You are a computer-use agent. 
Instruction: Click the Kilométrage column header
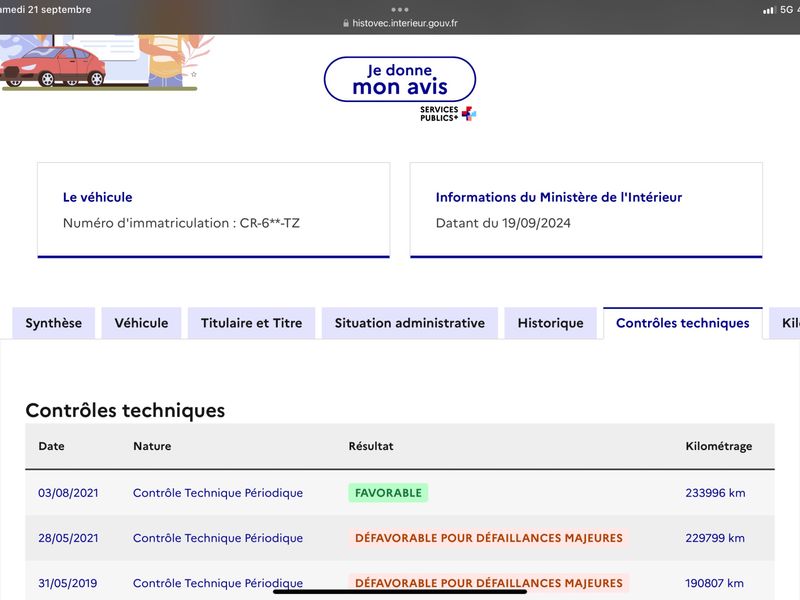[718, 446]
